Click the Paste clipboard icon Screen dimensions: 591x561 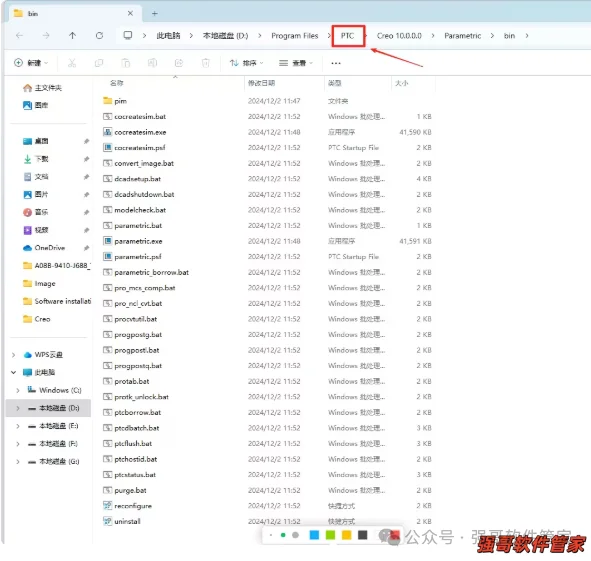pyautogui.click(x=126, y=63)
